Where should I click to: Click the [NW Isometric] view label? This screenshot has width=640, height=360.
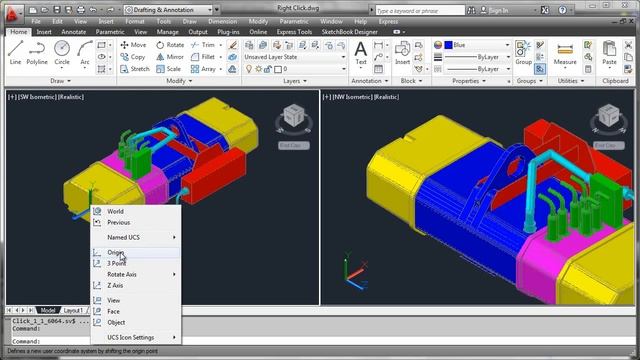pyautogui.click(x=352, y=97)
